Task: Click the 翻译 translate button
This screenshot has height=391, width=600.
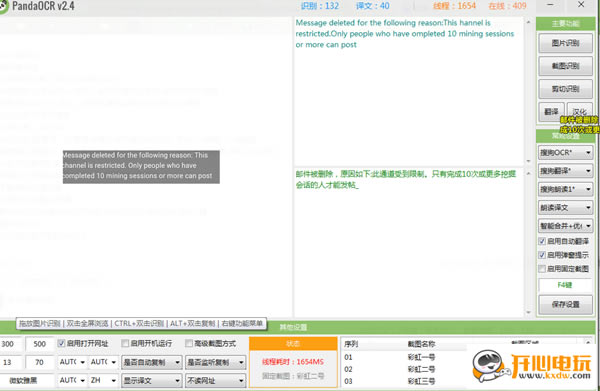Action: pos(551,112)
